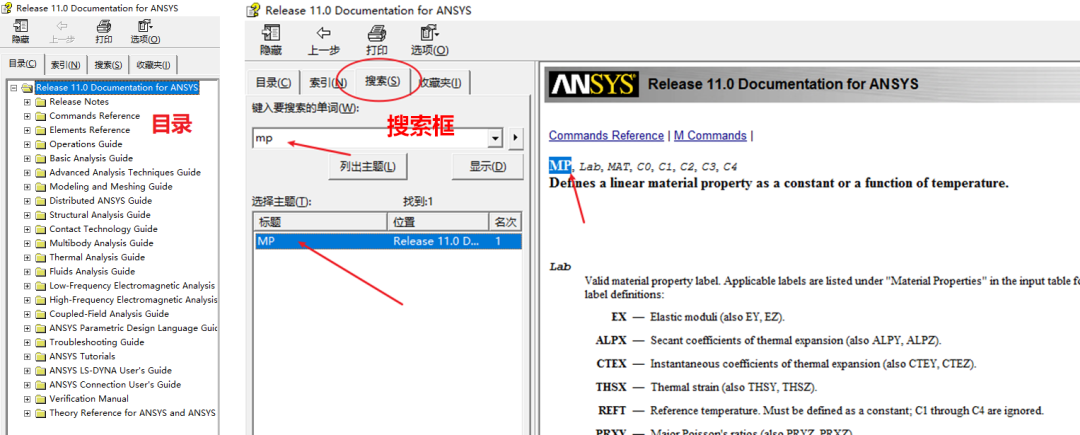Click search keyword input field

click(x=370, y=138)
